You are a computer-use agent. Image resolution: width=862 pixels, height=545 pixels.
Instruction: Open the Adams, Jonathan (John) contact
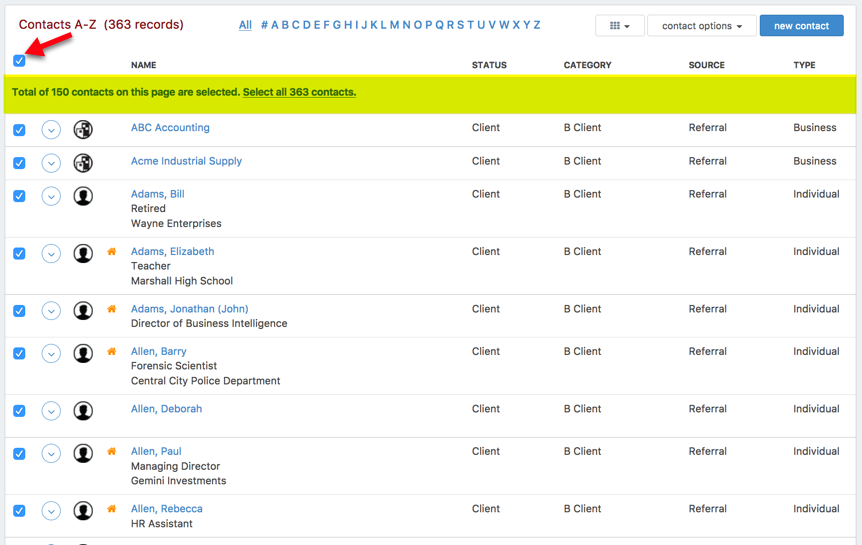pyautogui.click(x=190, y=309)
